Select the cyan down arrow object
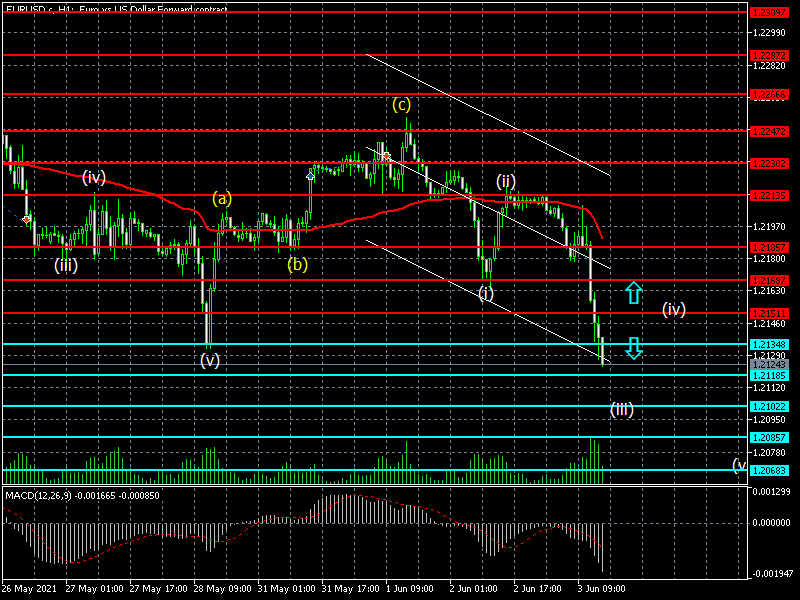Viewport: 800px width, 600px height. click(x=634, y=348)
